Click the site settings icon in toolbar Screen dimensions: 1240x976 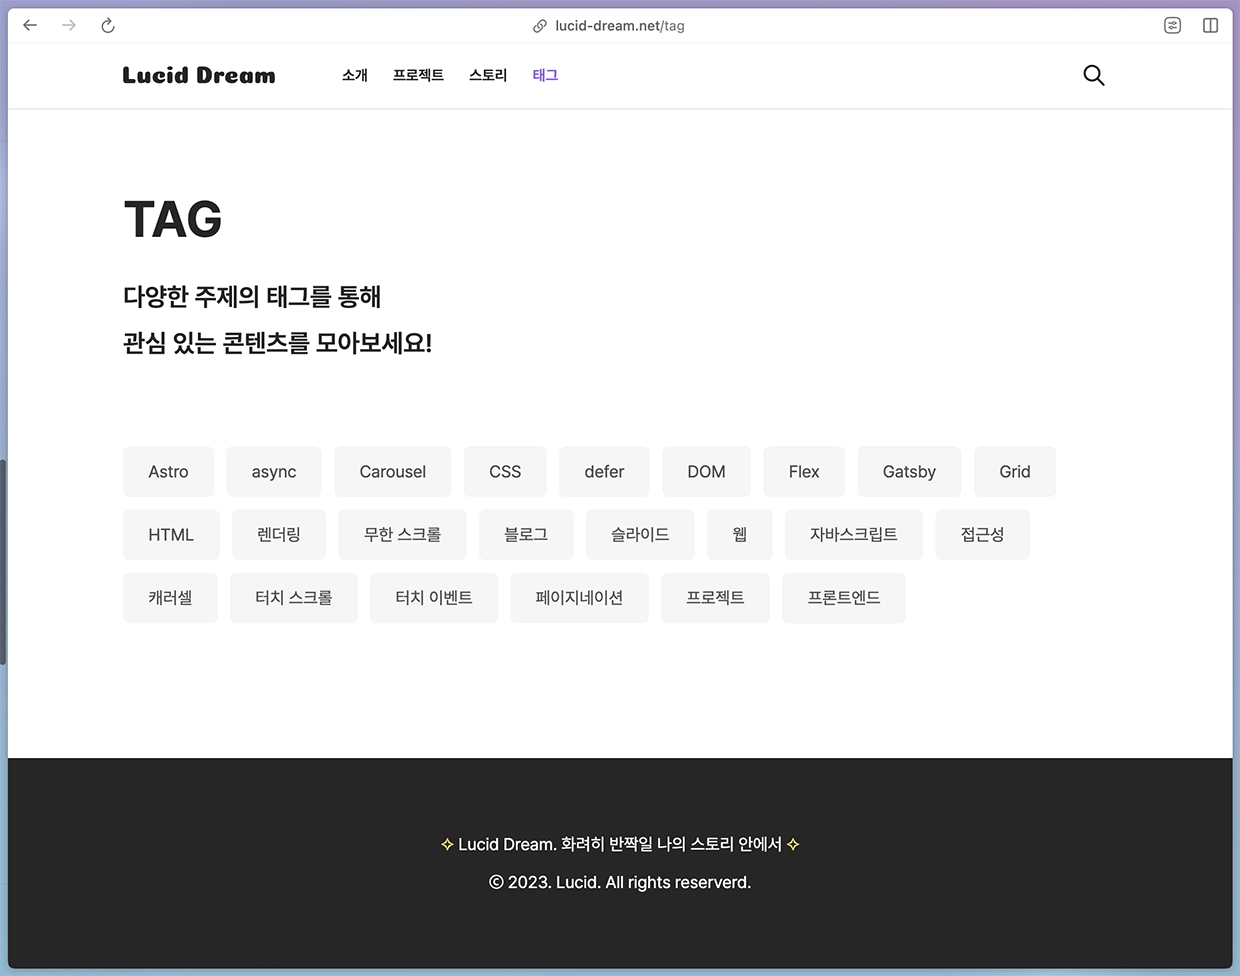tap(1172, 26)
